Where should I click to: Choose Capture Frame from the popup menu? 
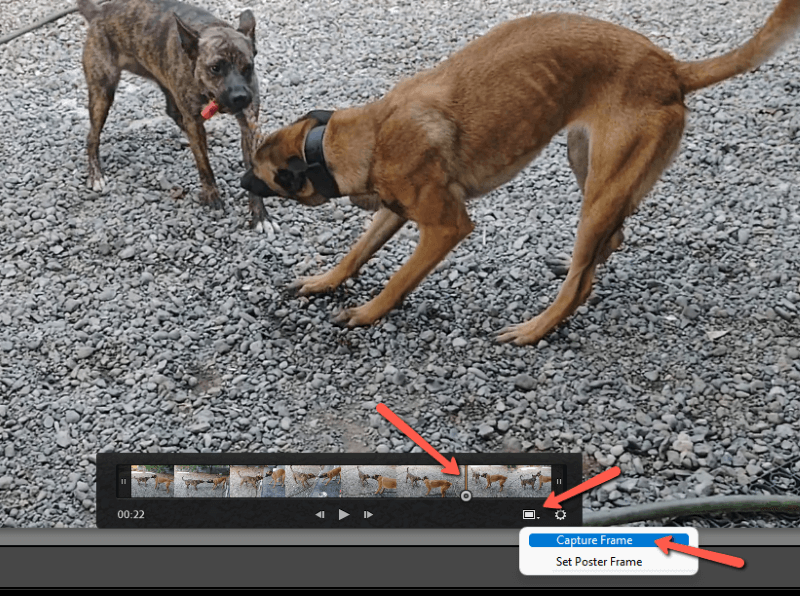609,540
